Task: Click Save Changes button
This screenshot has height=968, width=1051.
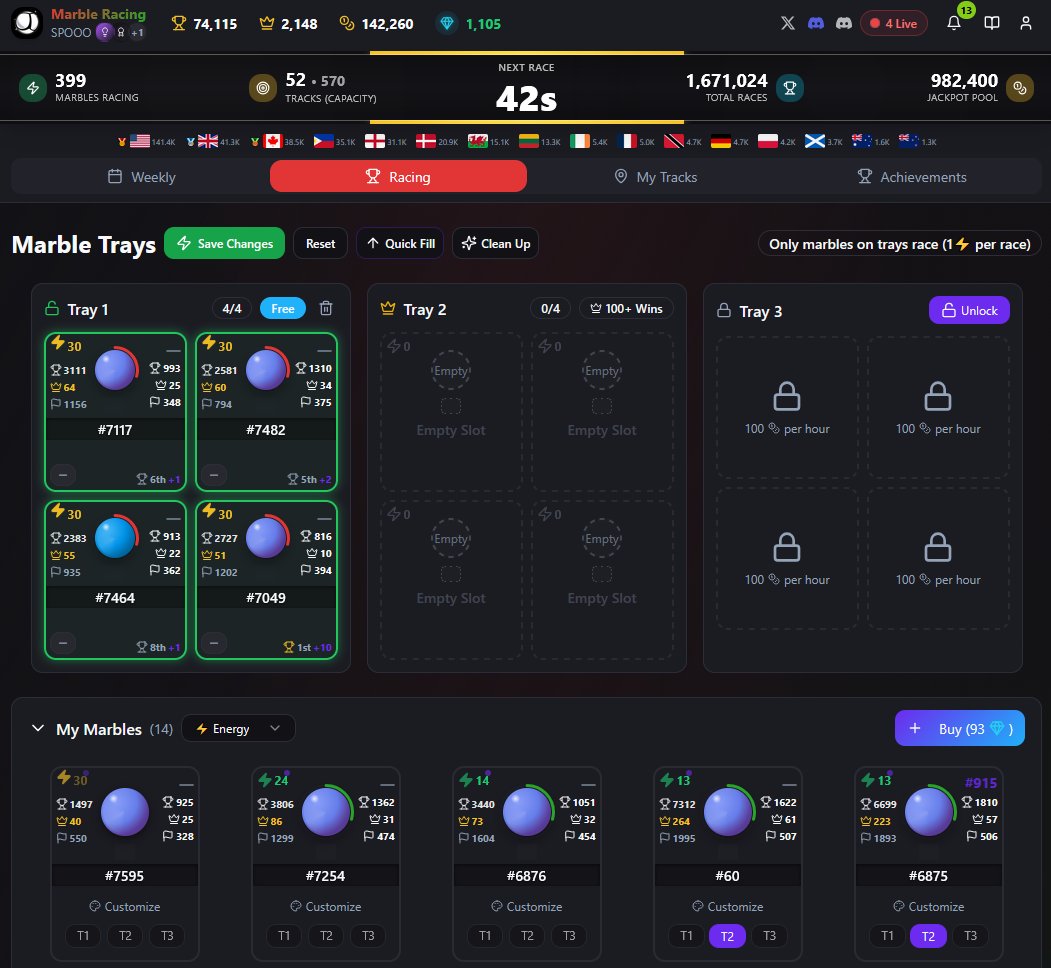Action: (225, 243)
